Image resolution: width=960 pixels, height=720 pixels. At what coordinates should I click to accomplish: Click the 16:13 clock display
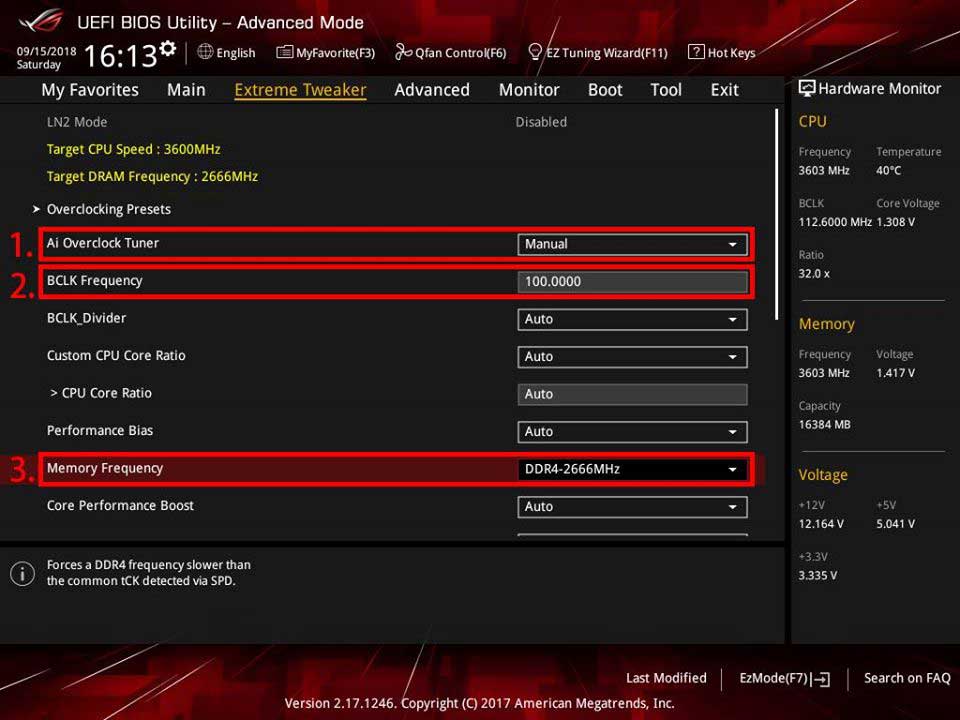click(121, 56)
